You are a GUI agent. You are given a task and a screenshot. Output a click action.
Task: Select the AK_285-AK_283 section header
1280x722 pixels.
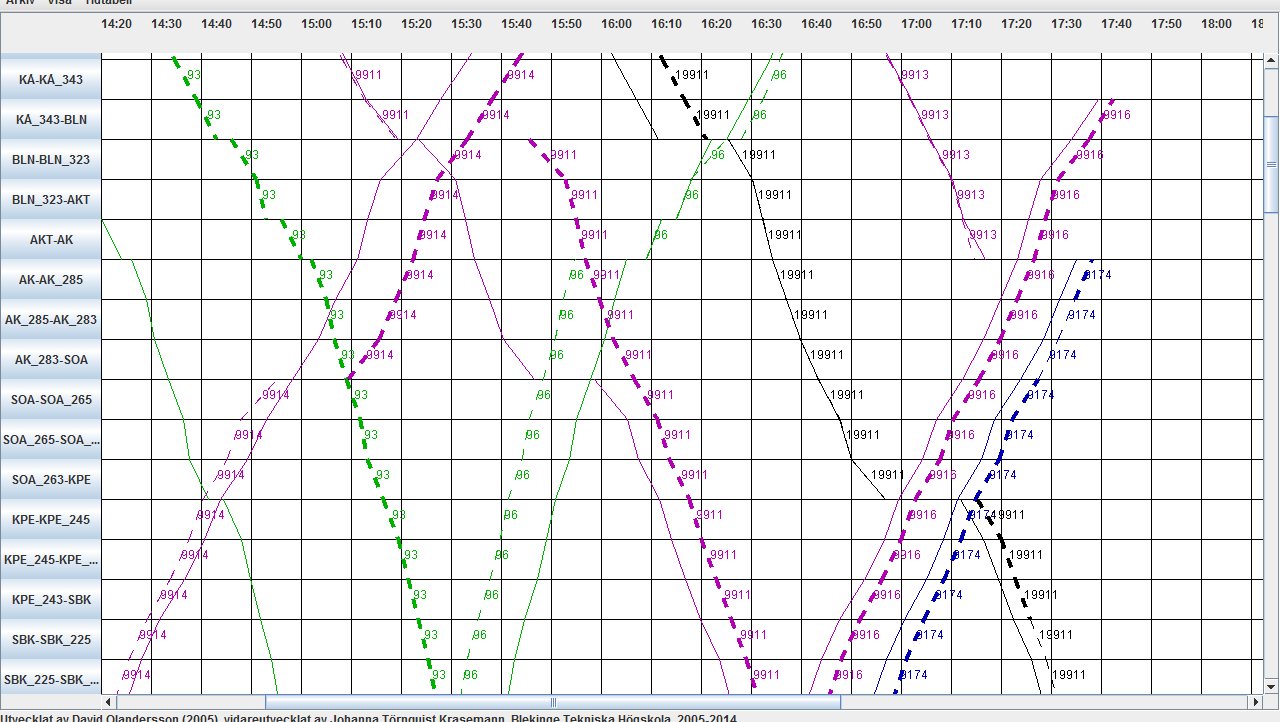pyautogui.click(x=51, y=319)
